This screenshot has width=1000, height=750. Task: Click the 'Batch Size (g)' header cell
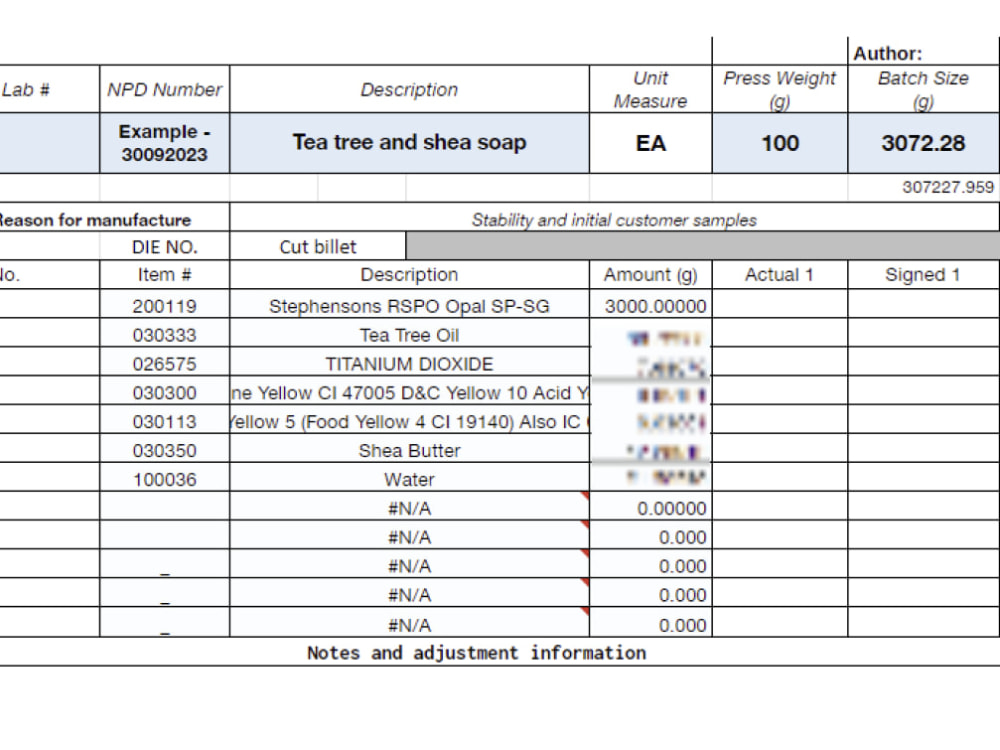pyautogui.click(x=923, y=89)
